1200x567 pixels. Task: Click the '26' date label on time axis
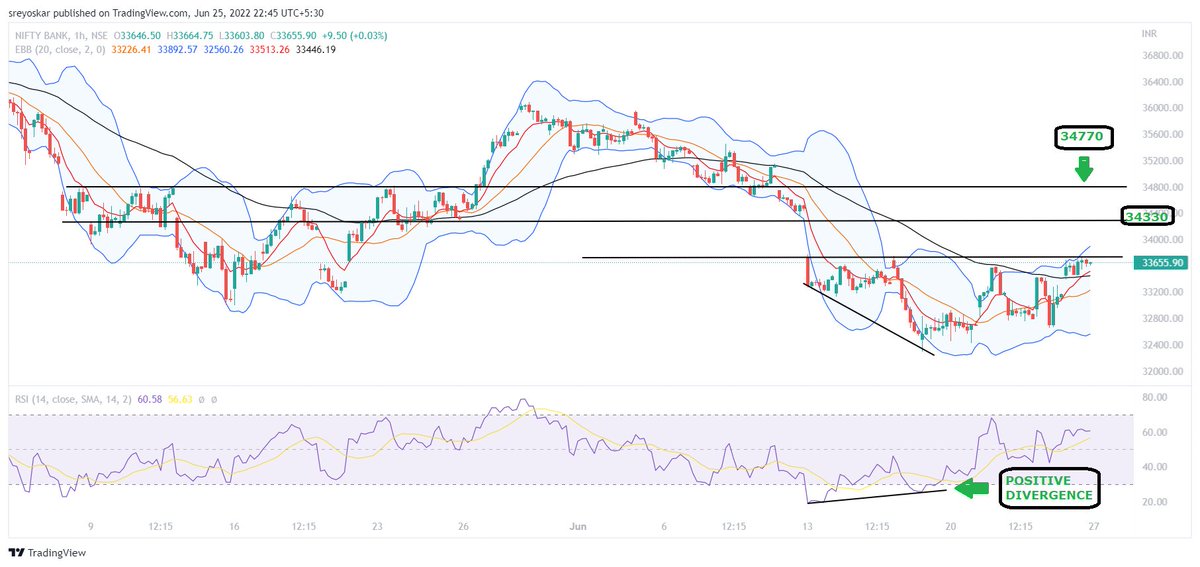click(x=463, y=524)
